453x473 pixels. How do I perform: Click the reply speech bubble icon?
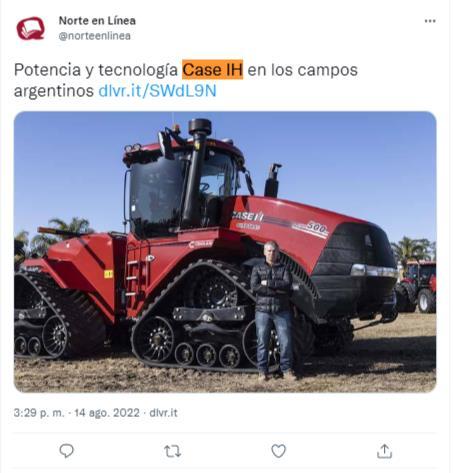click(x=66, y=451)
